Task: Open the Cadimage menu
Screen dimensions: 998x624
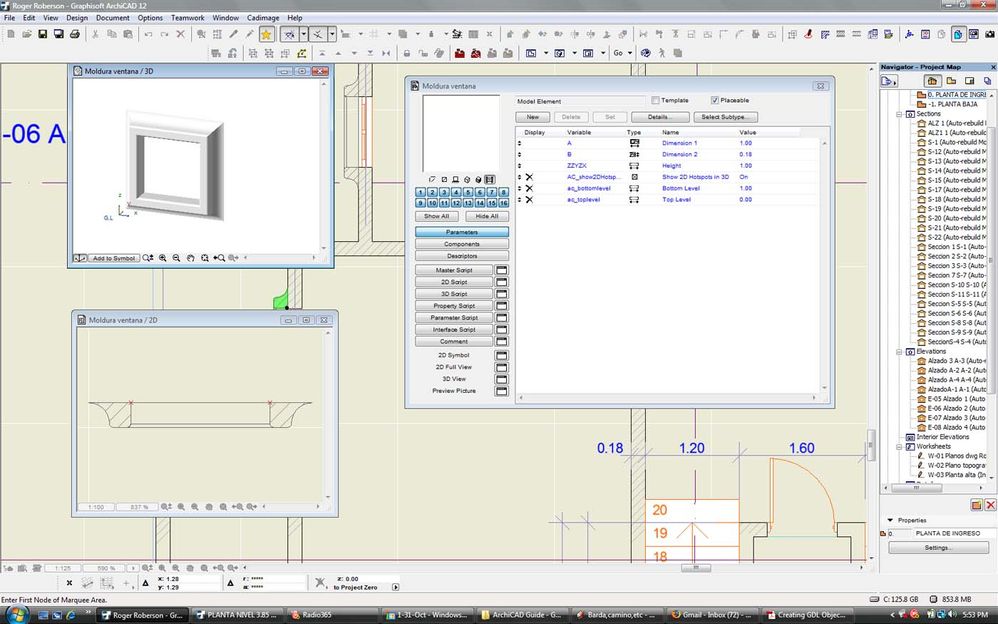Action: click(x=264, y=18)
